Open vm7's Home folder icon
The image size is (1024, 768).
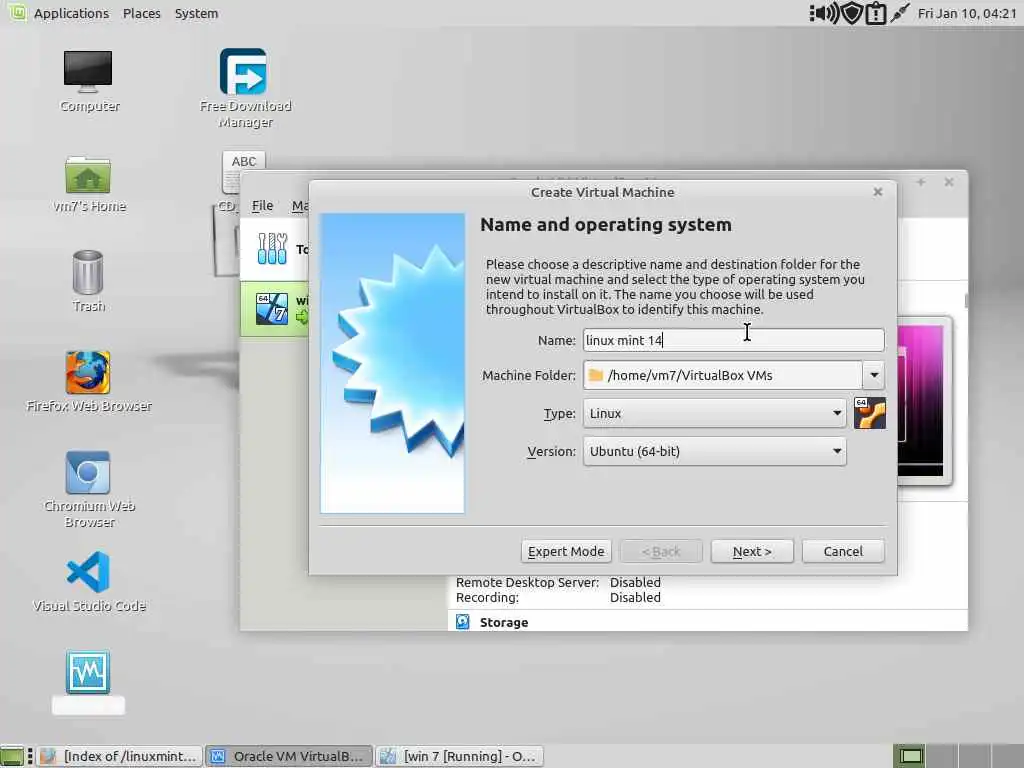point(88,175)
